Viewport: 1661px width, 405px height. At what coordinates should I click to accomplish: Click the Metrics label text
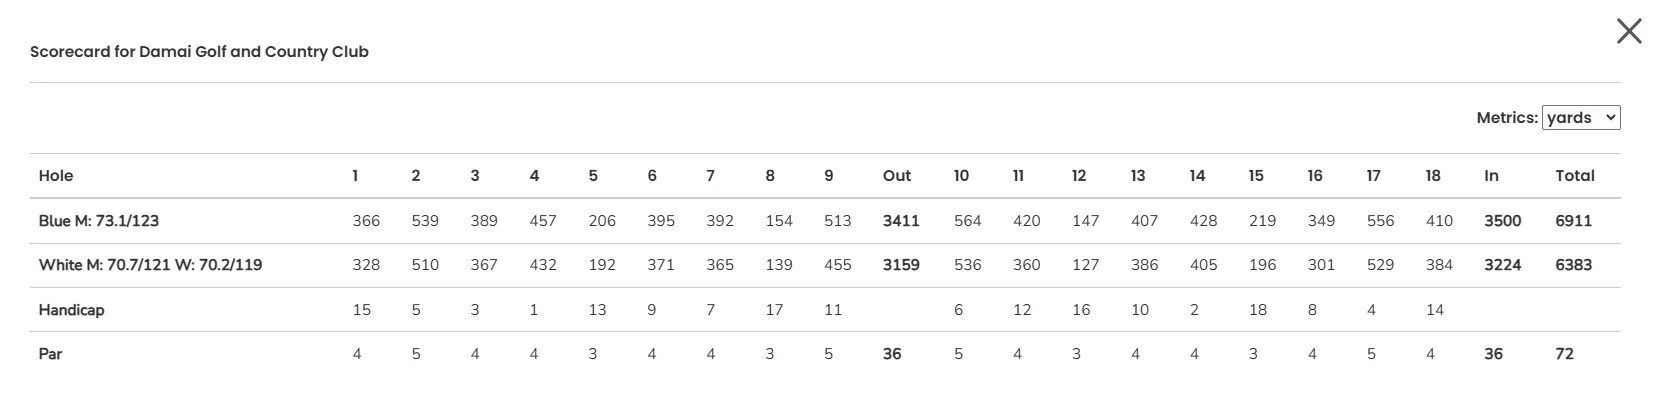1507,118
